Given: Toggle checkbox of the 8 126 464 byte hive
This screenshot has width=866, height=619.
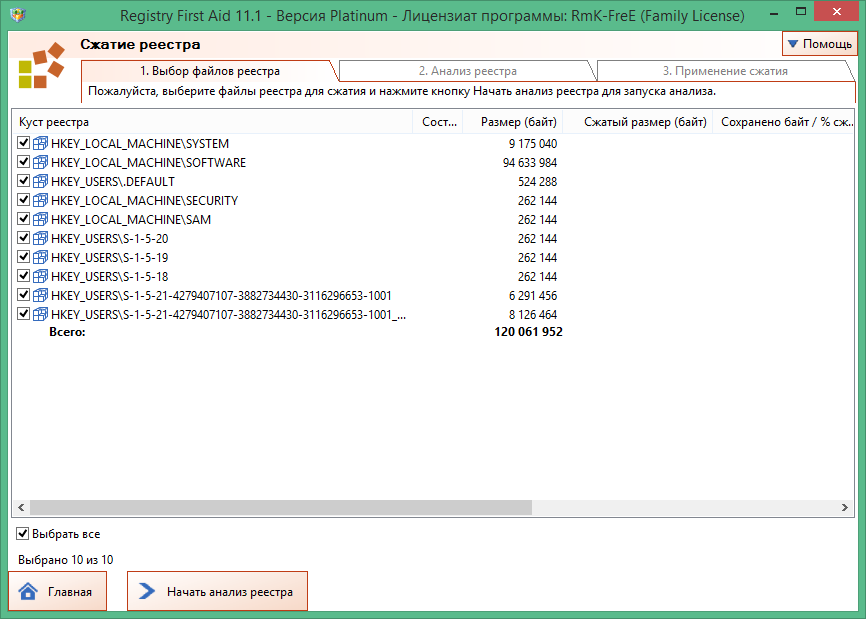Looking at the screenshot, I should tap(23, 314).
